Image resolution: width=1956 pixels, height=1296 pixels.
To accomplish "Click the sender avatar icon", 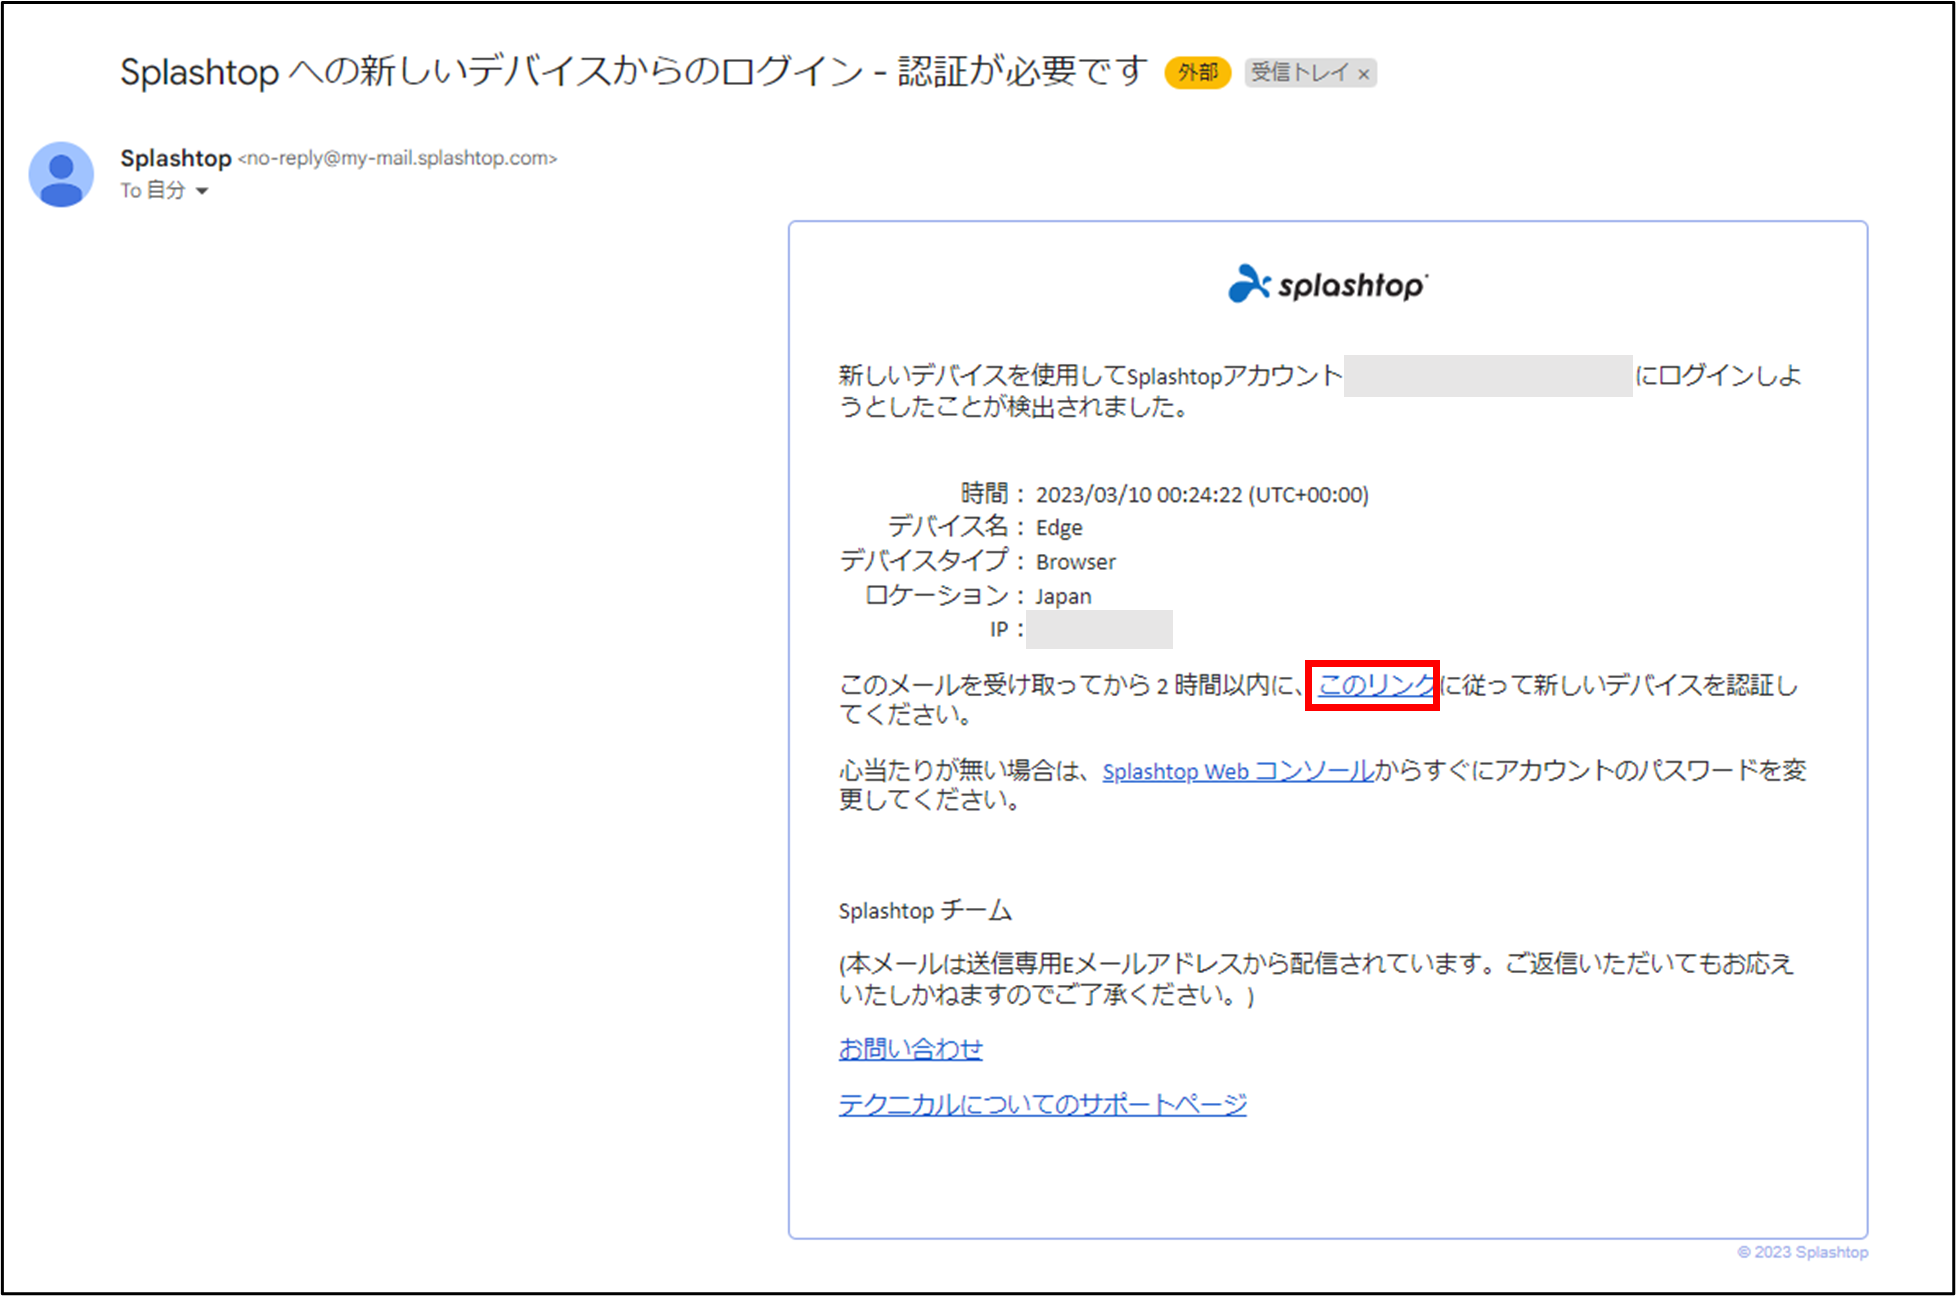I will point(61,174).
